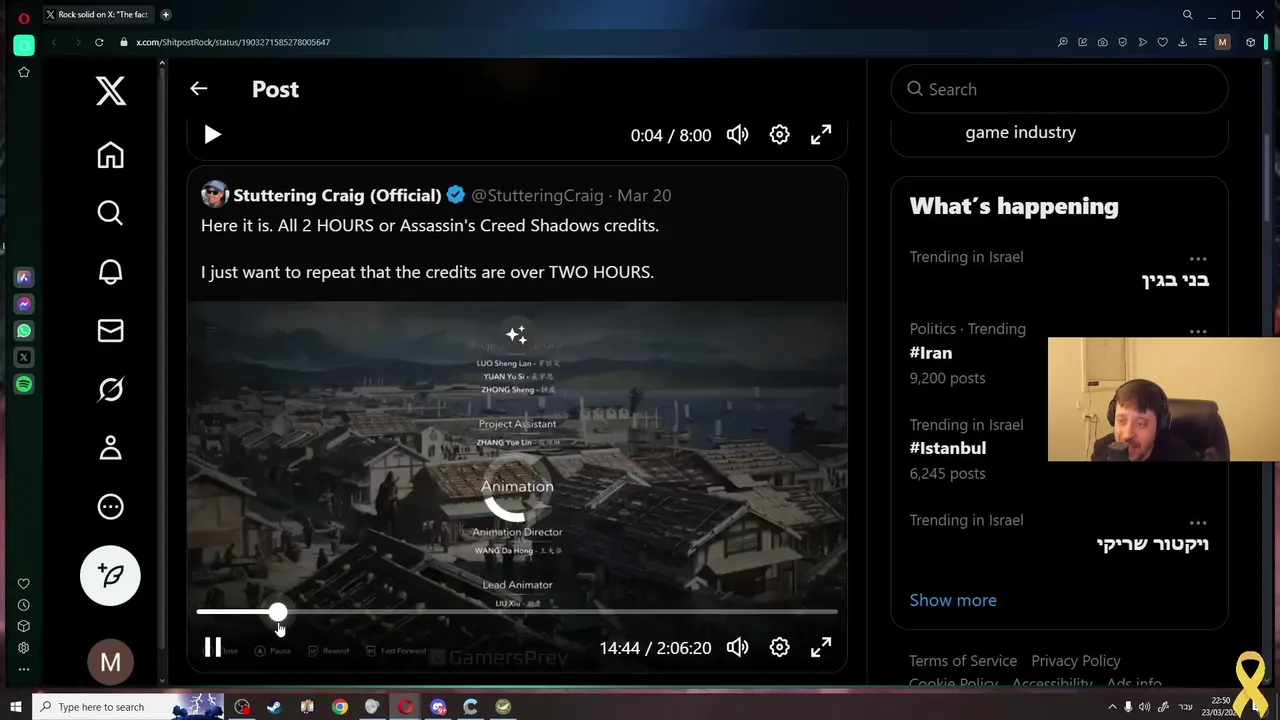The width and height of the screenshot is (1280, 720).
Task: Open Opera sidebar settings gear
Action: (x=24, y=648)
